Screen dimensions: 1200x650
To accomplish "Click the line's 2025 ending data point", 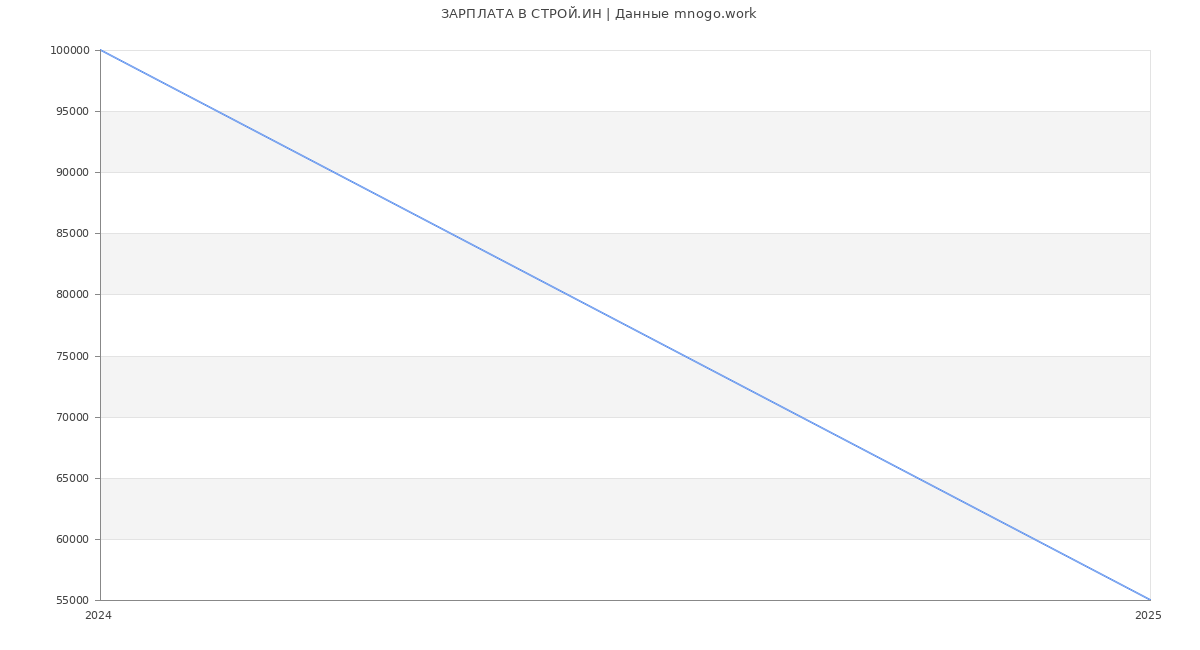I will [x=1150, y=600].
